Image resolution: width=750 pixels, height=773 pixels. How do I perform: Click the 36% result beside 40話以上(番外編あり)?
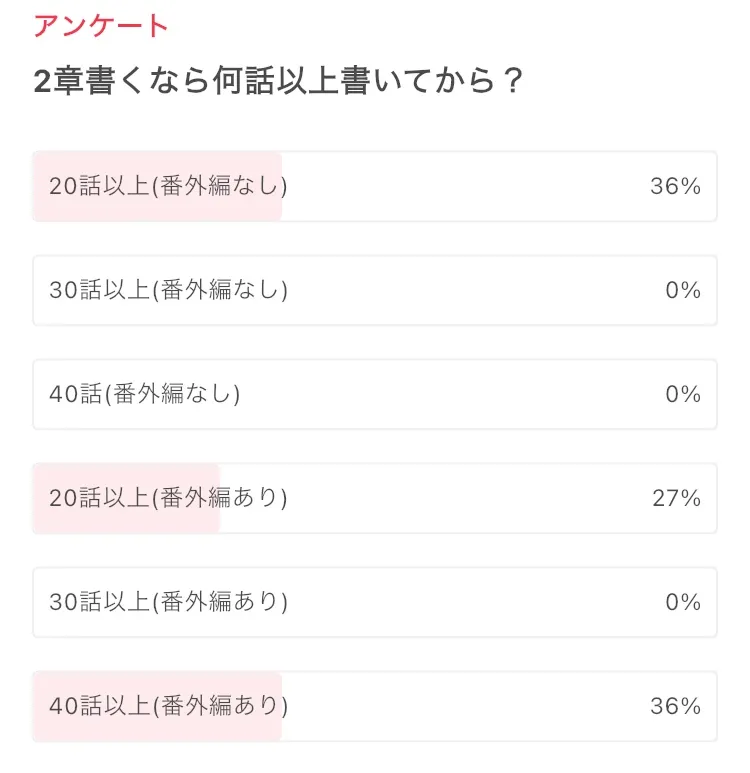[x=675, y=706]
